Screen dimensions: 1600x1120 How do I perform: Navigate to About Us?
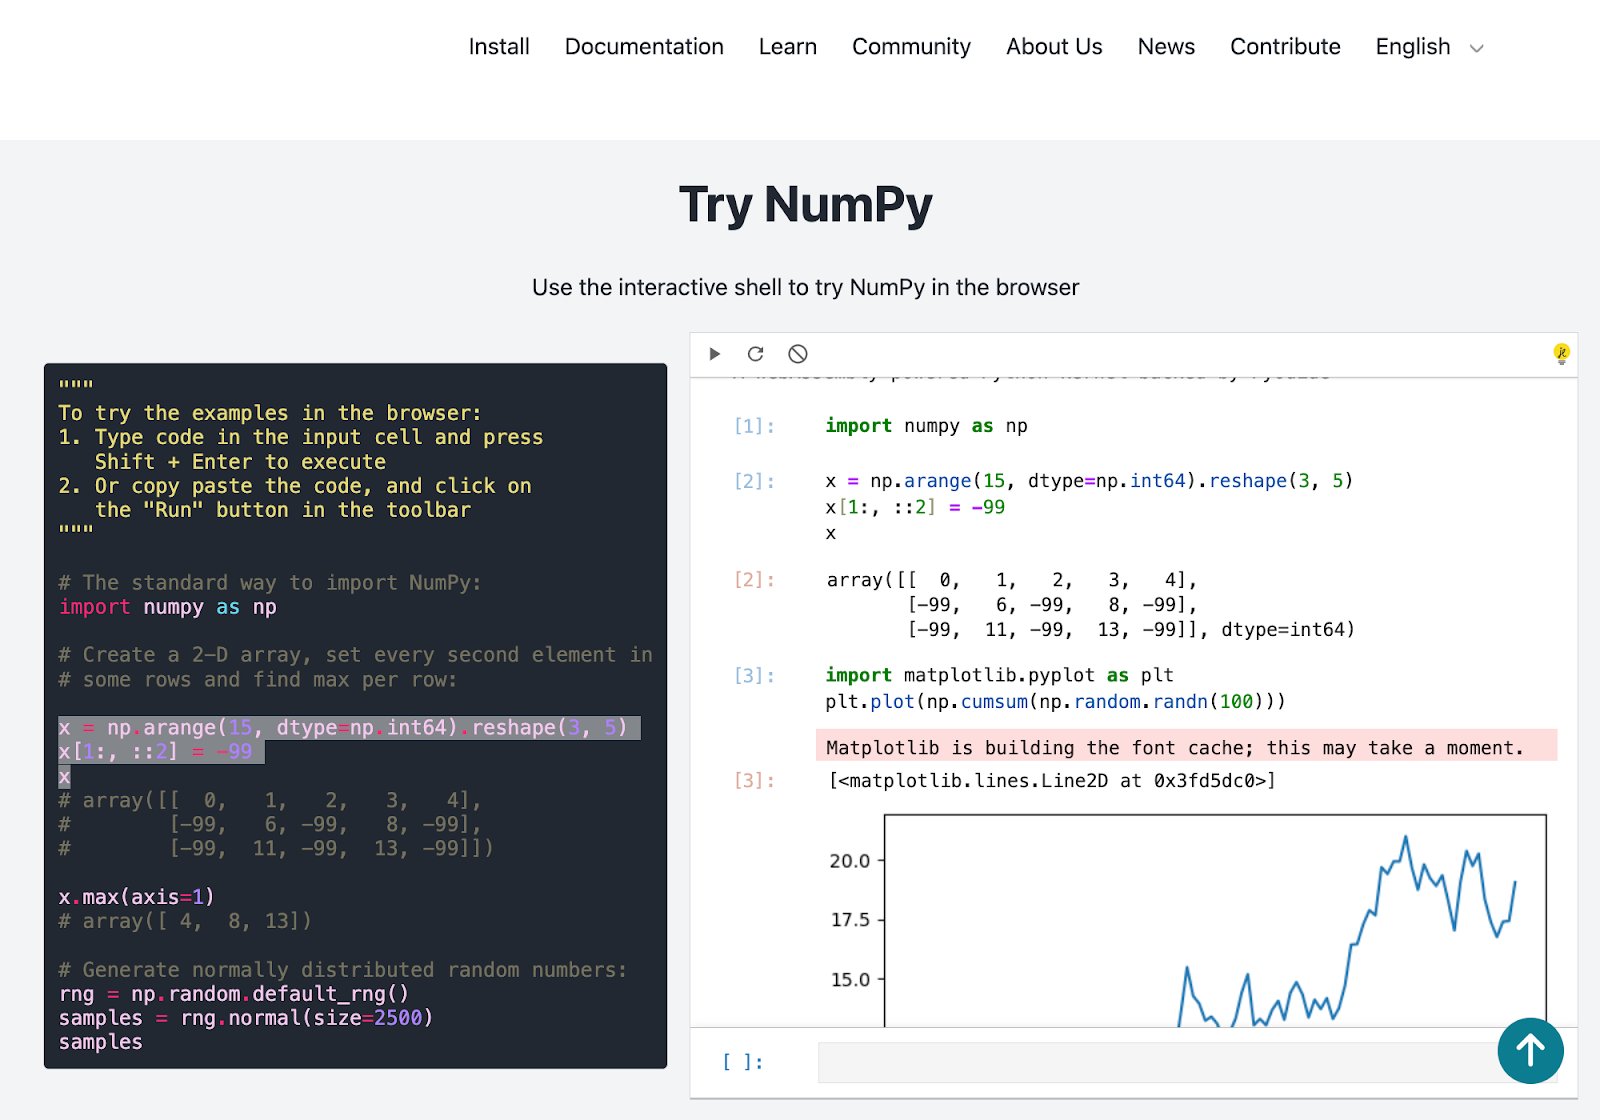(1054, 47)
